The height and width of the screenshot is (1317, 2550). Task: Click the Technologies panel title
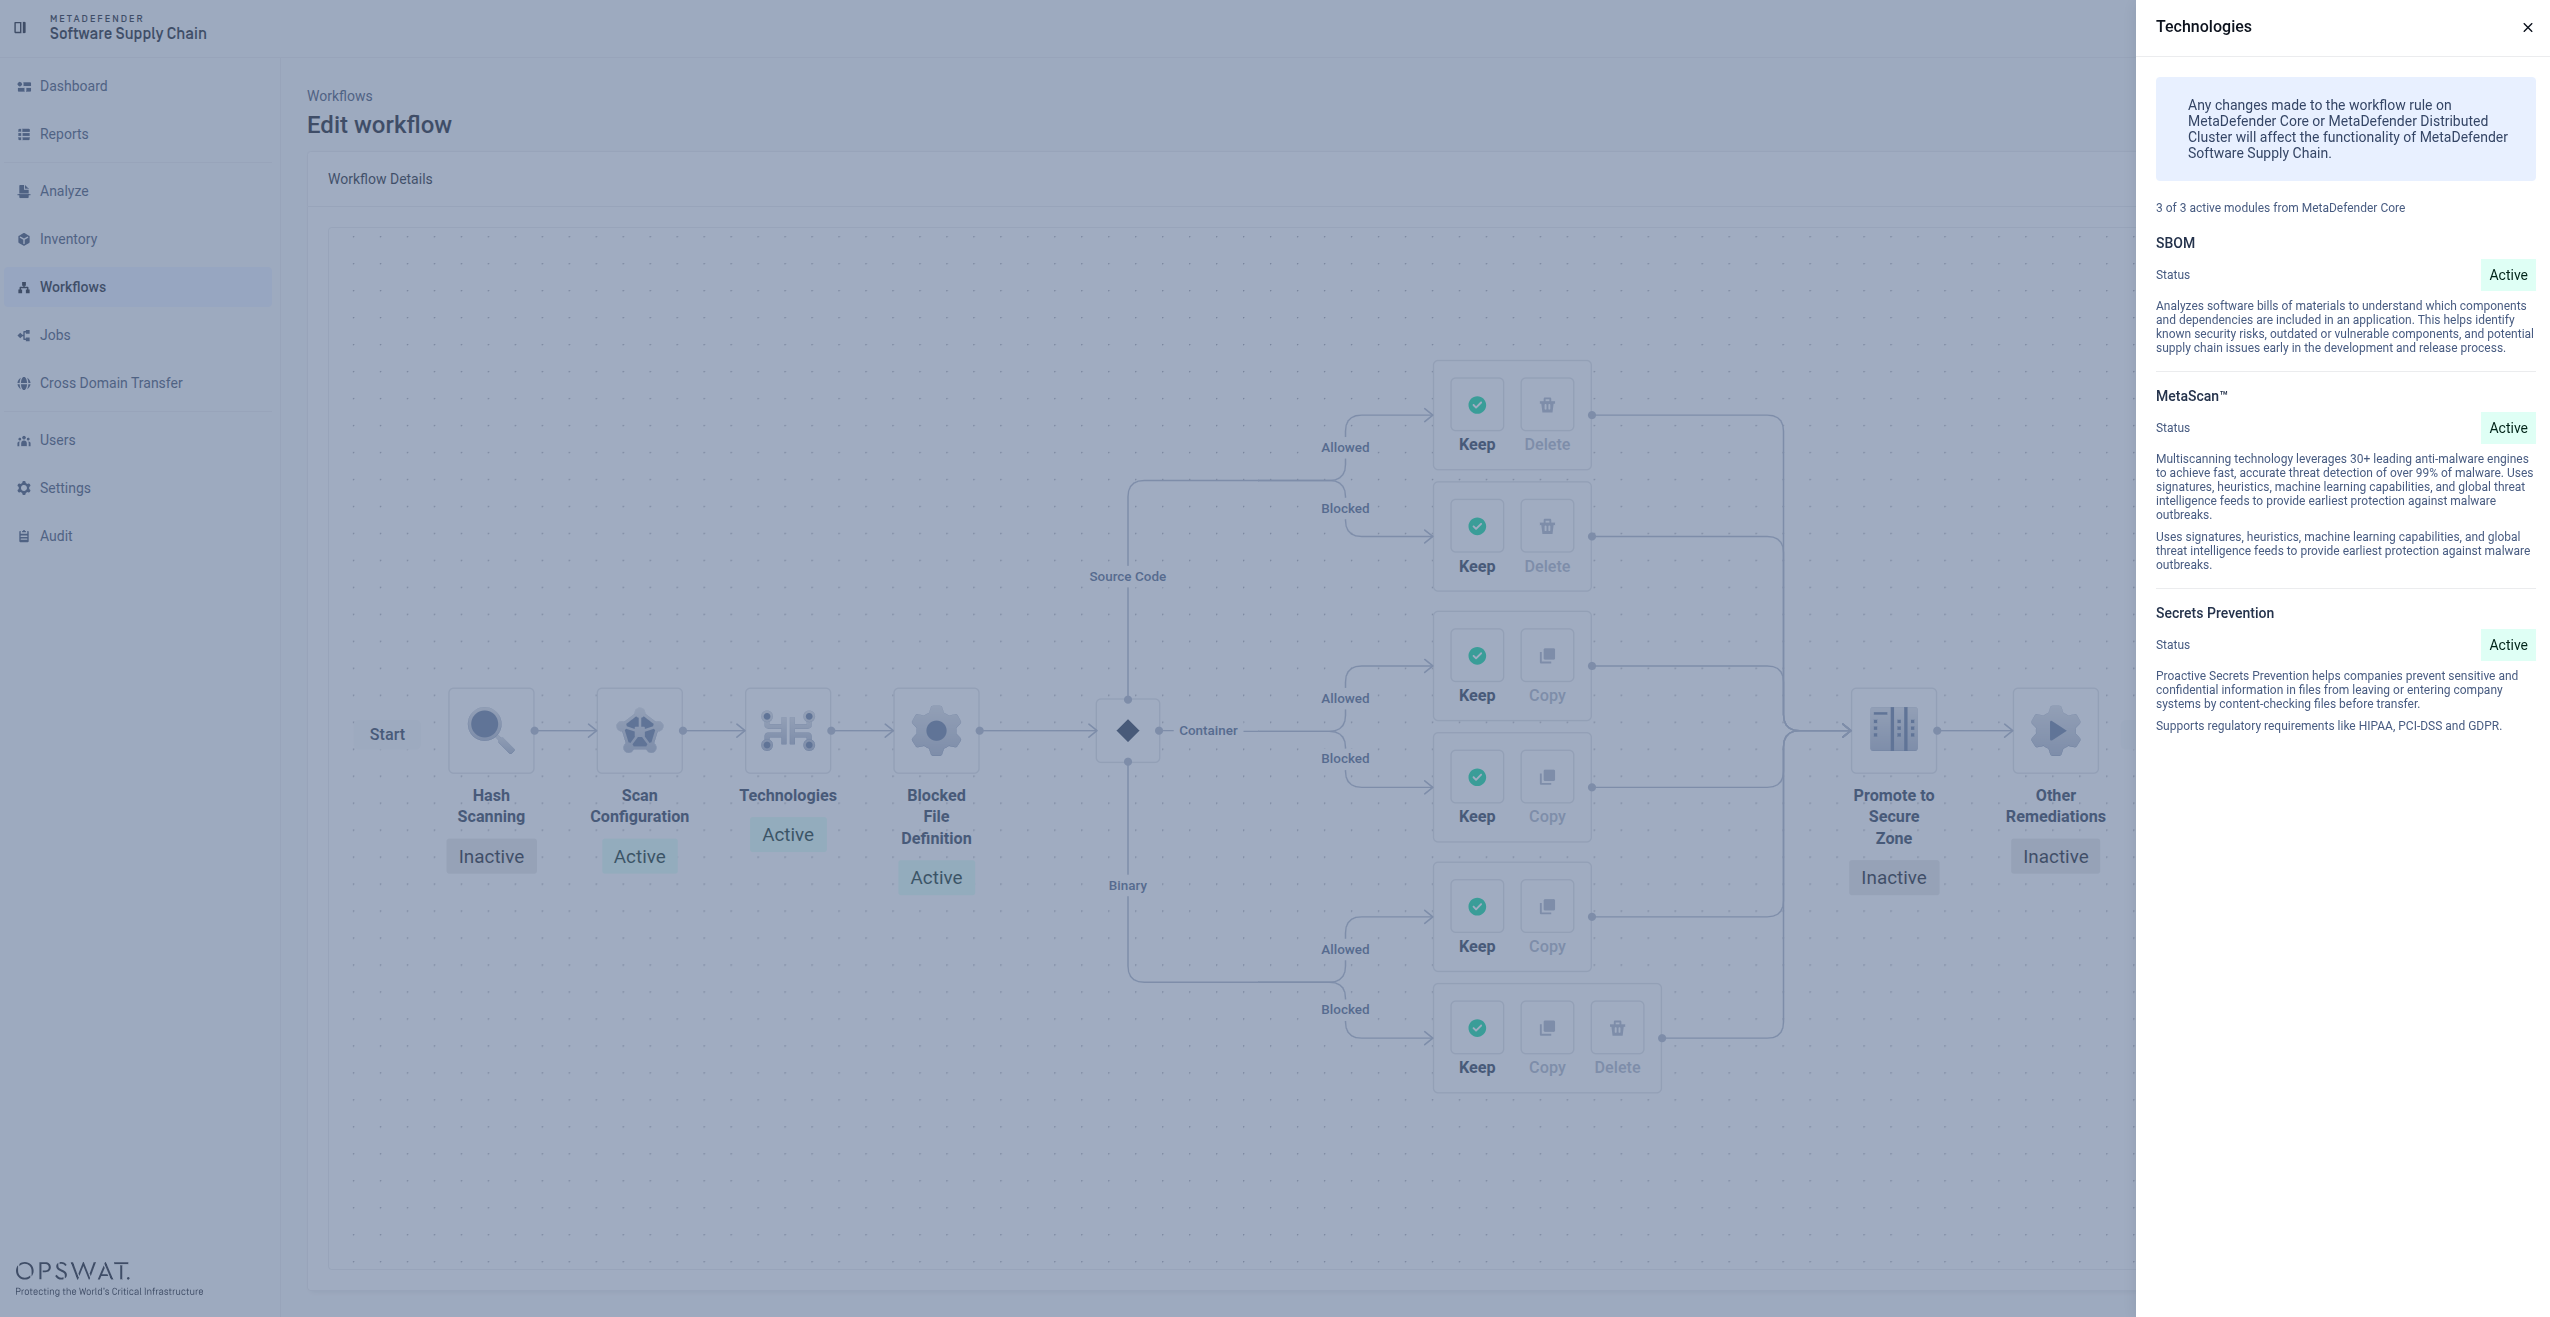2204,27
